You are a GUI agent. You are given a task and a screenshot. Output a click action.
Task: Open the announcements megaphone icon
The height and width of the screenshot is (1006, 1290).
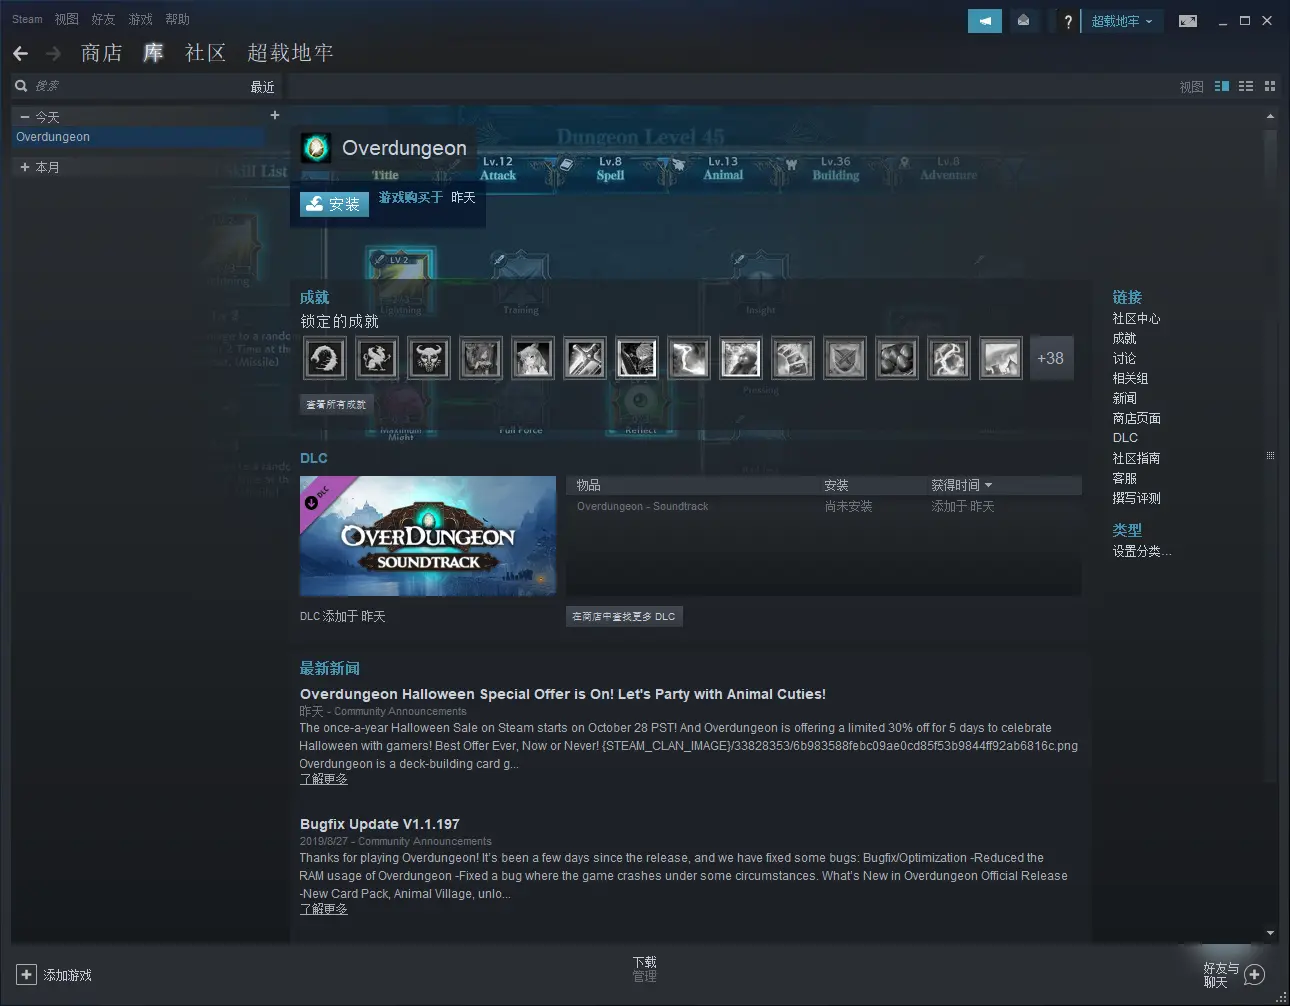pos(985,21)
